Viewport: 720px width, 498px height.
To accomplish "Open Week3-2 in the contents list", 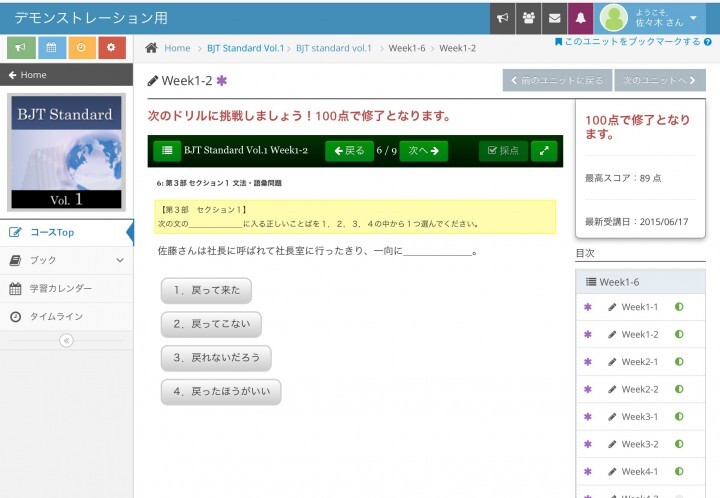I will (640, 444).
